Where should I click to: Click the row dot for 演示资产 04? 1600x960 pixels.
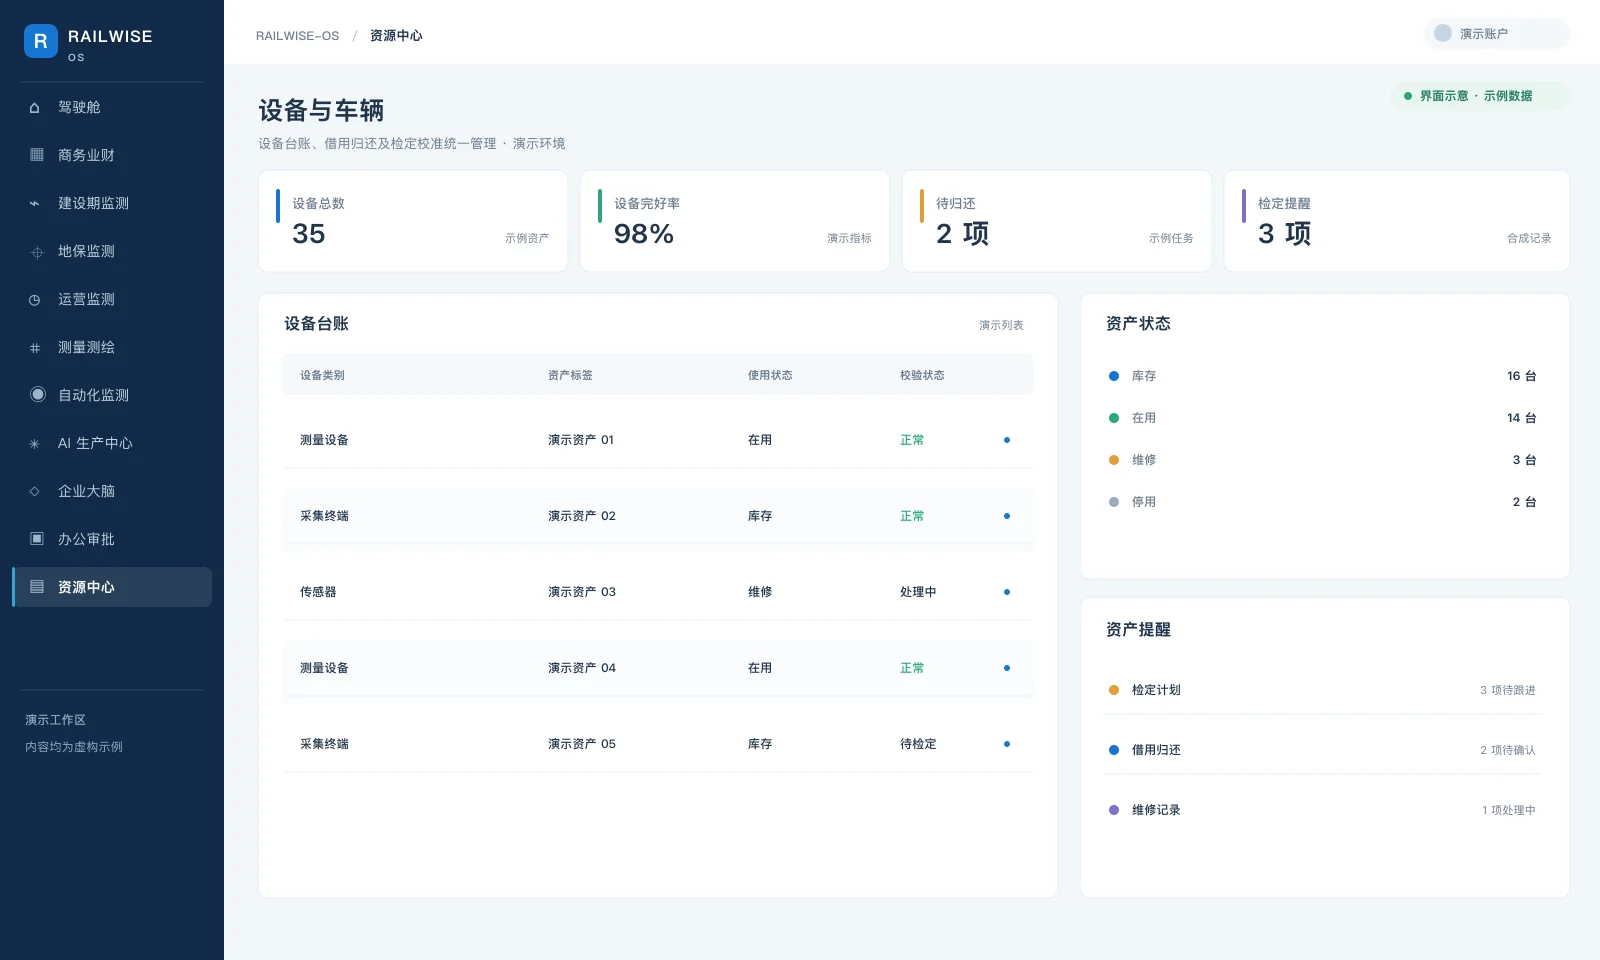coord(1007,668)
